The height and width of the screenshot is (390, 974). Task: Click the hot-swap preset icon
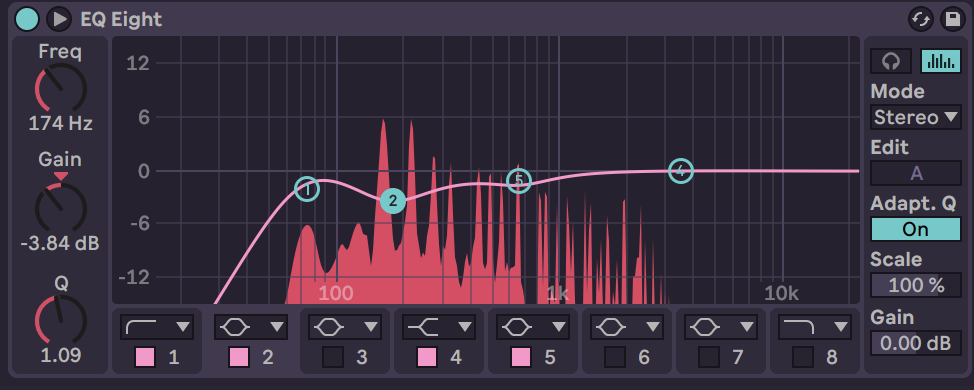(x=921, y=19)
